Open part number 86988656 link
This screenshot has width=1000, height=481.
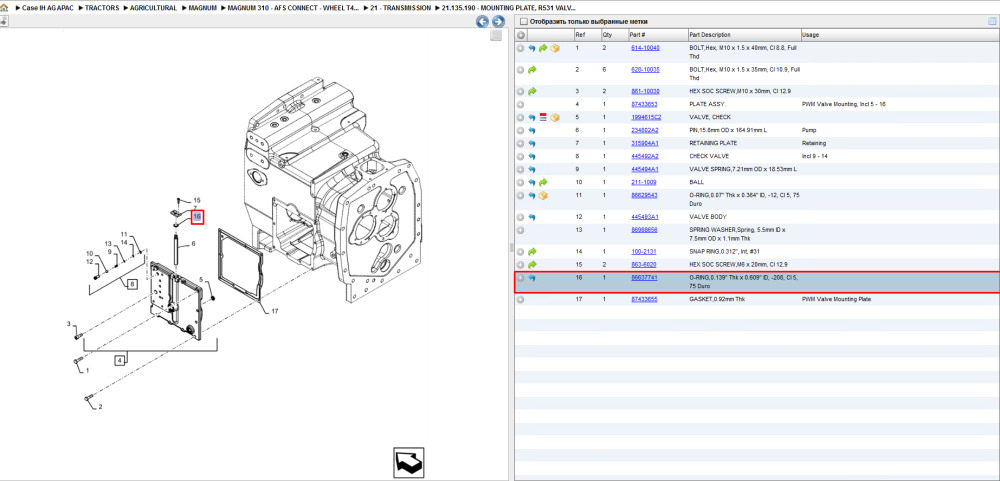(644, 230)
